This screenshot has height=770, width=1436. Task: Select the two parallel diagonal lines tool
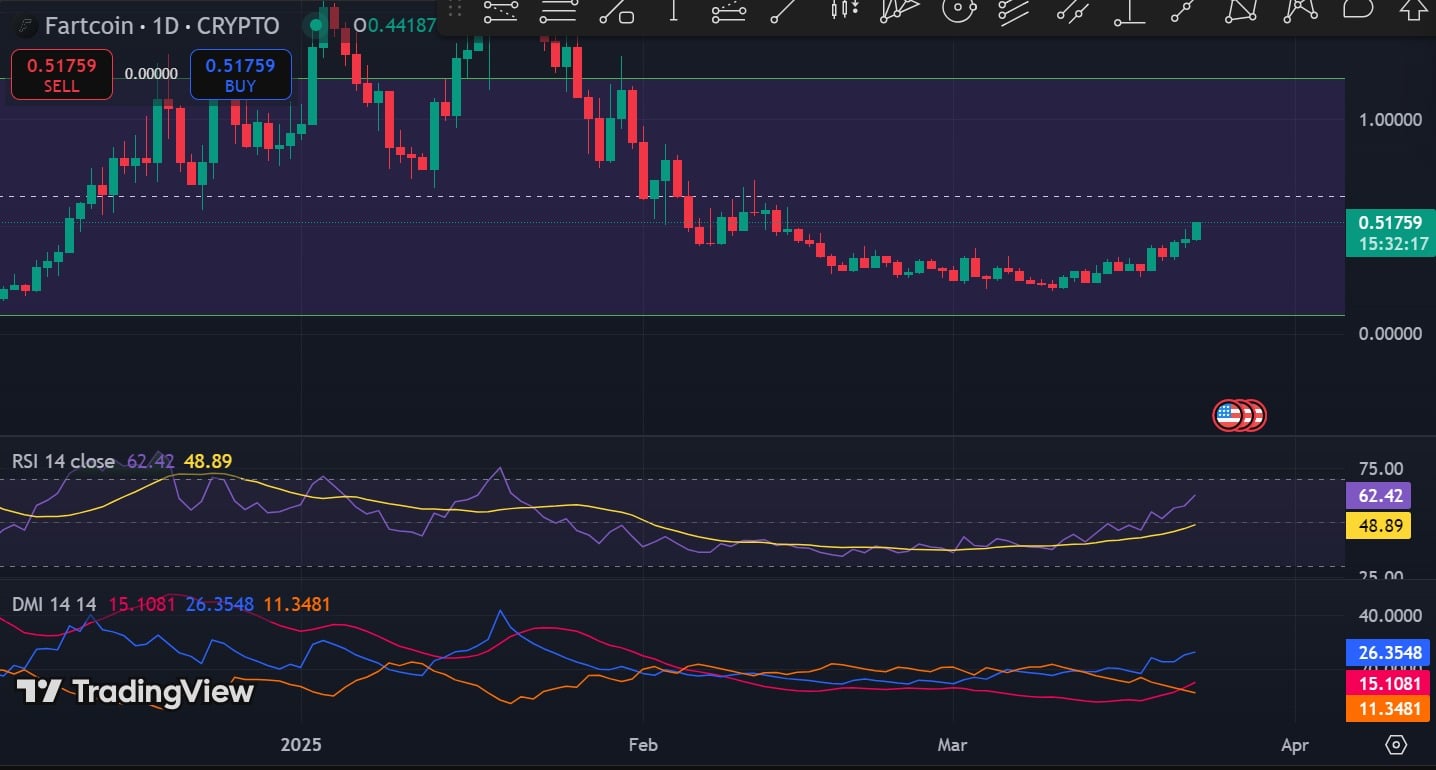[1072, 10]
